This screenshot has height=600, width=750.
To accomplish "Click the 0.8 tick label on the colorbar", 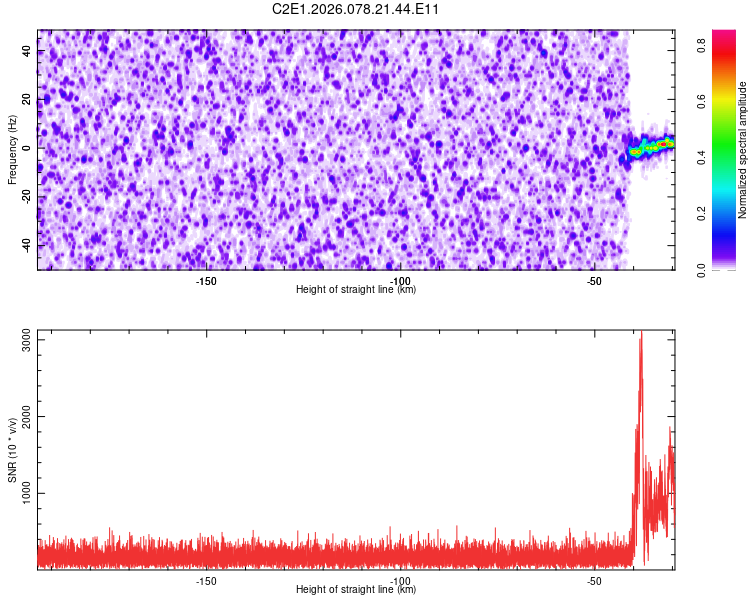I will click(x=704, y=45).
